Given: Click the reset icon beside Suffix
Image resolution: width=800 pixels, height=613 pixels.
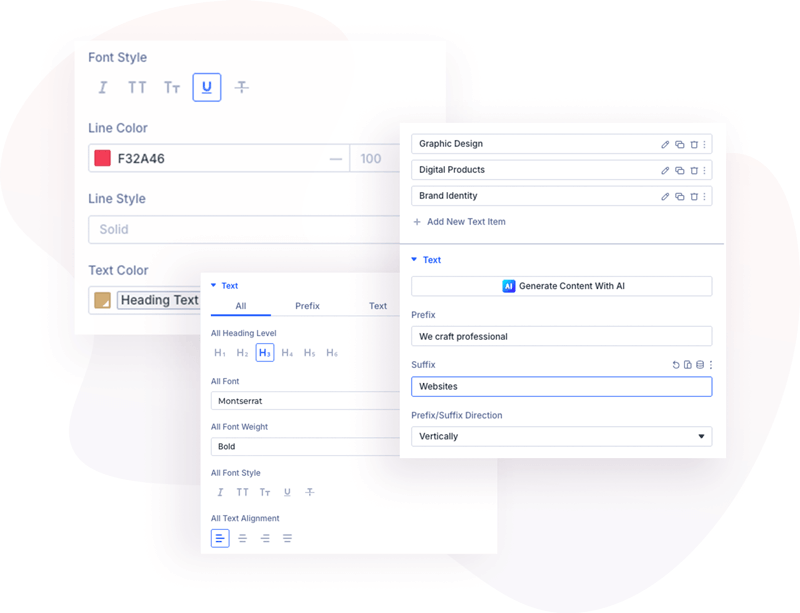Looking at the screenshot, I should pos(676,365).
